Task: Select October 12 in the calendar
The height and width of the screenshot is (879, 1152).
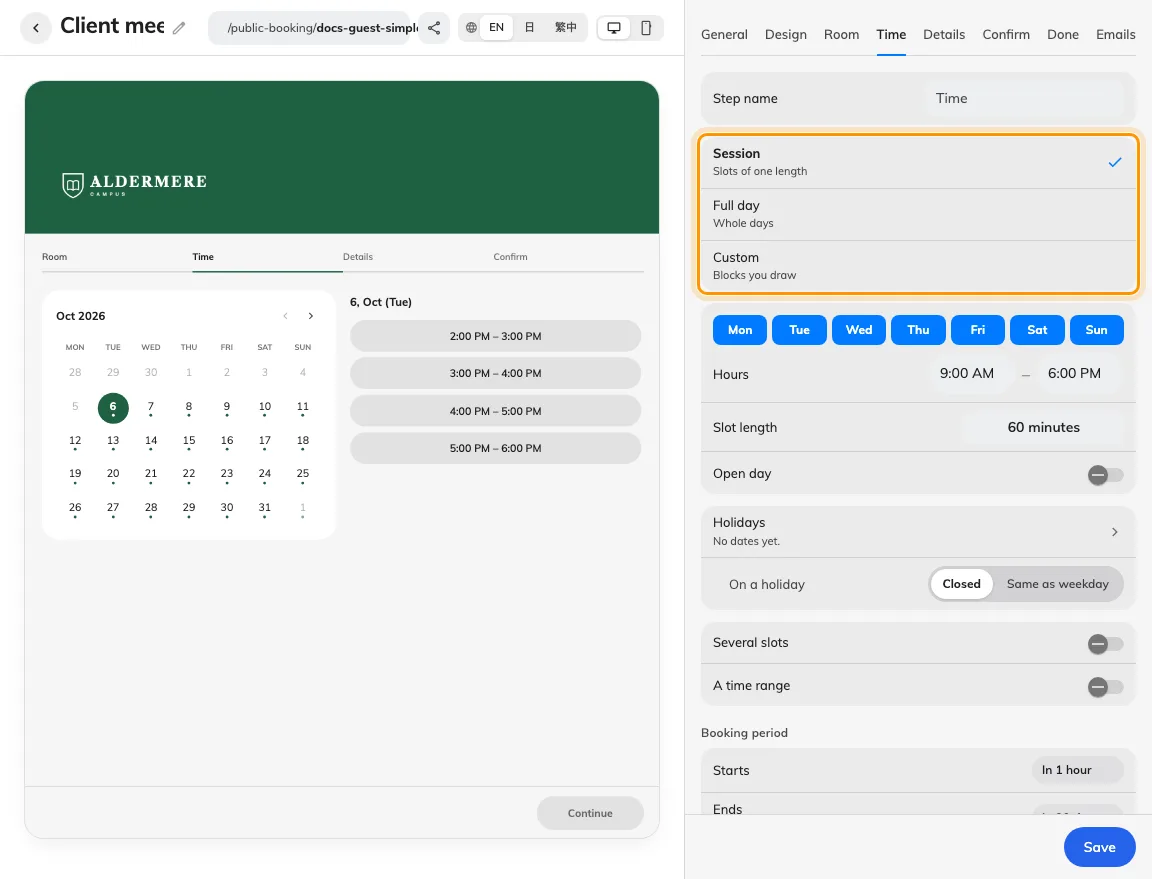Action: [x=75, y=442]
